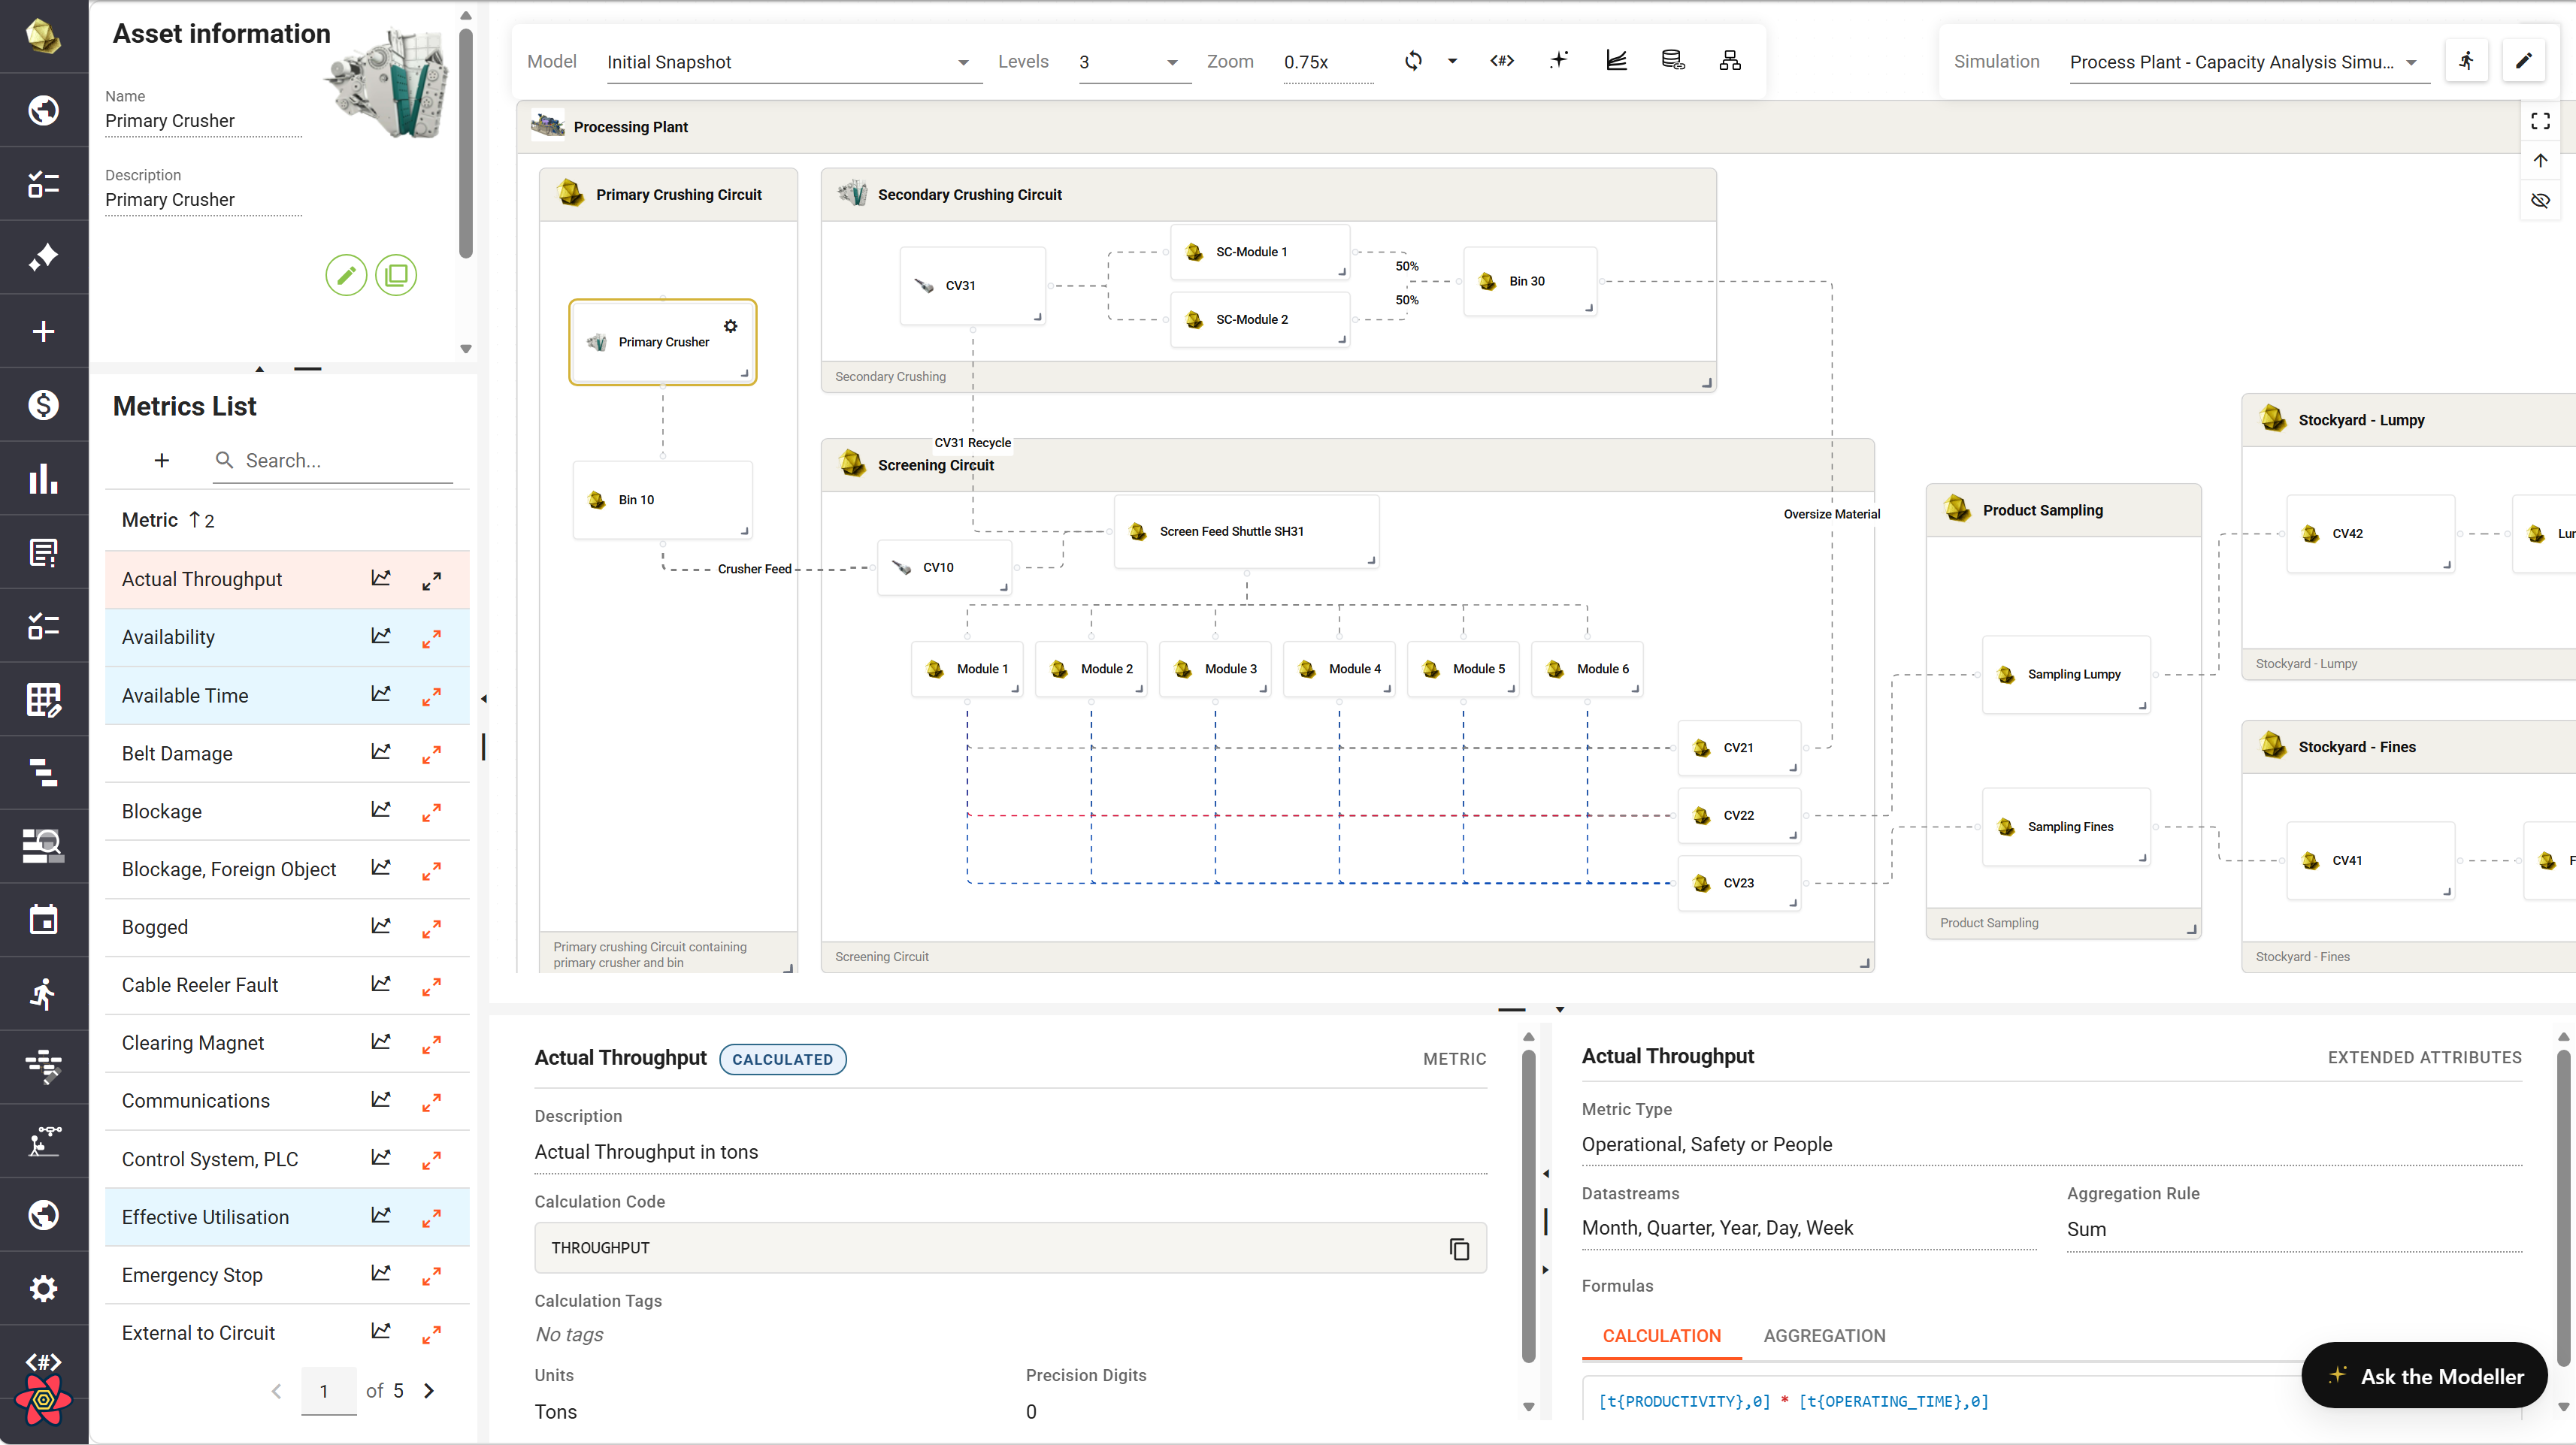
Task: Switch to the CALCULATION formulas tab
Action: [1661, 1336]
